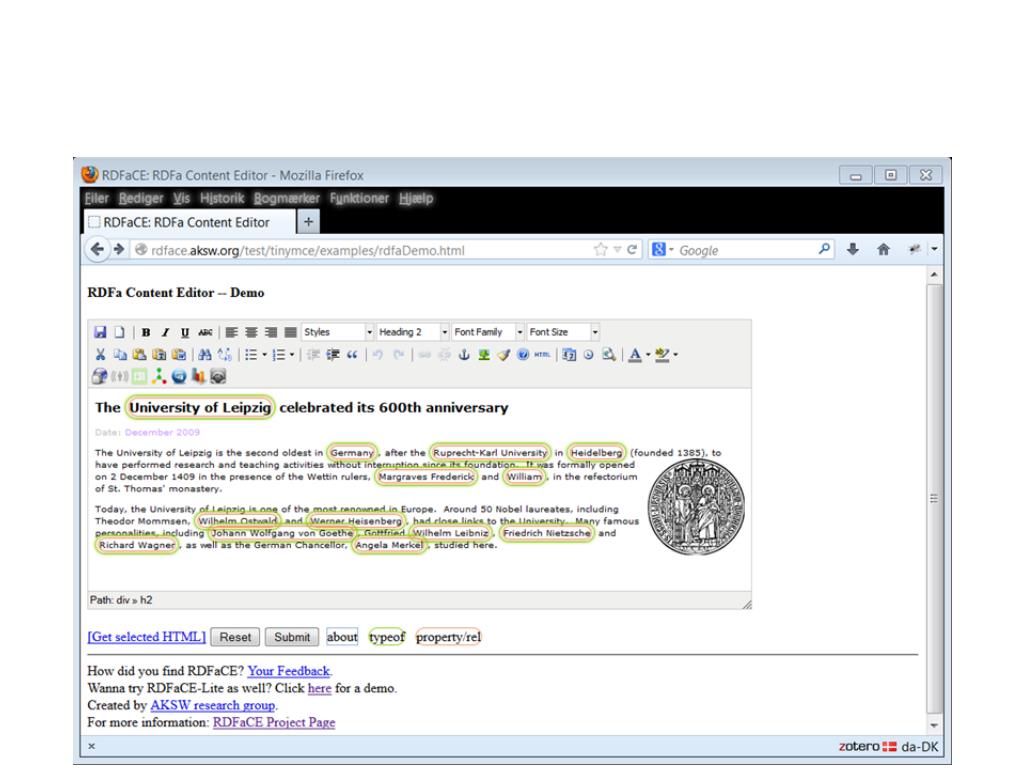Click Paste from Word icon
Viewport: 1024px width, 768px height.
pyautogui.click(x=178, y=355)
